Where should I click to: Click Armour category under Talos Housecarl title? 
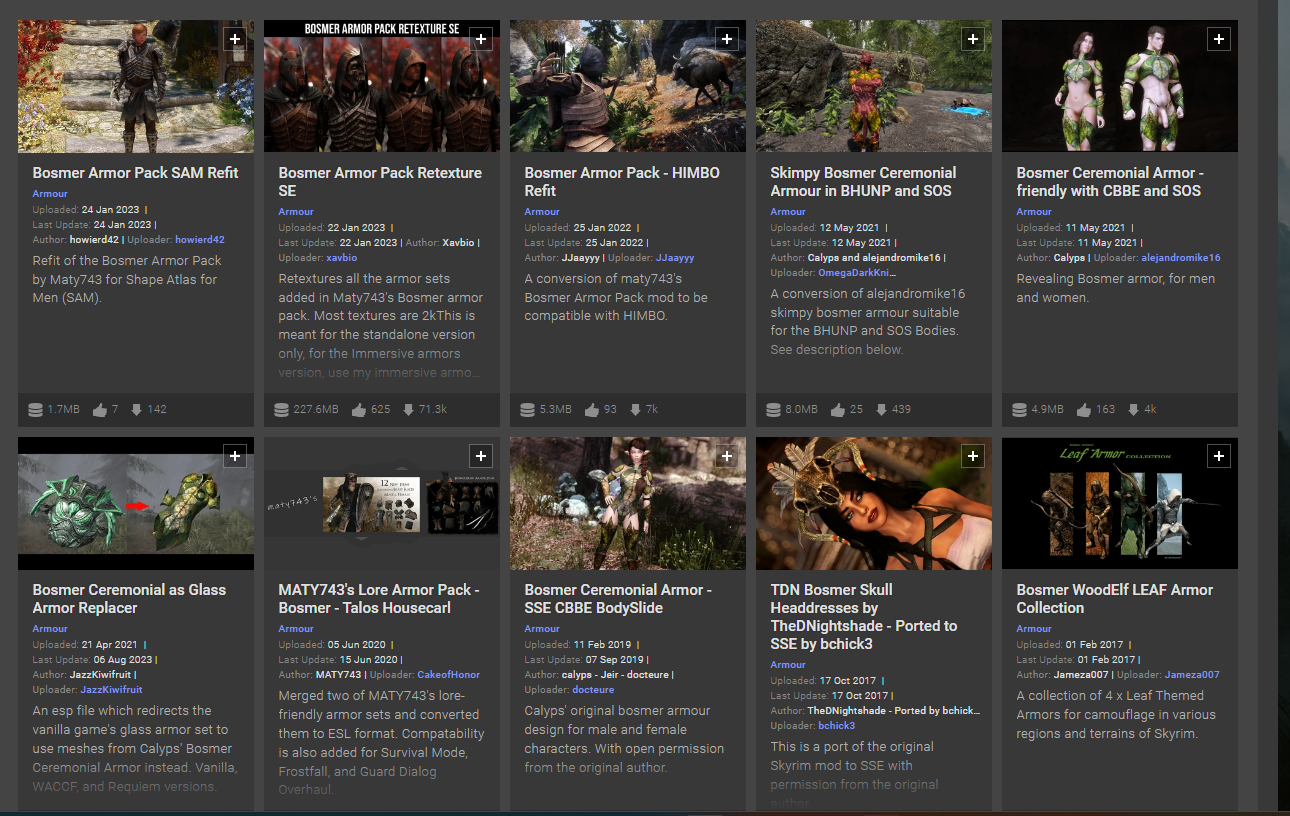tap(296, 629)
